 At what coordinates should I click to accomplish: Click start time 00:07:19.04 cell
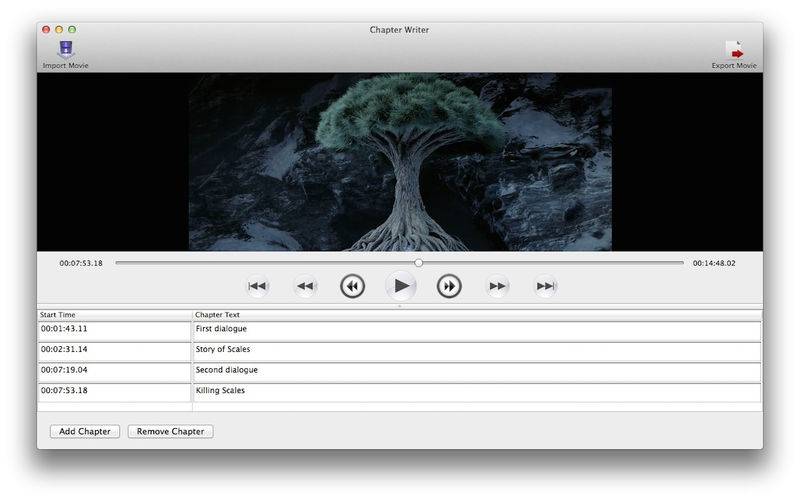click(x=114, y=372)
